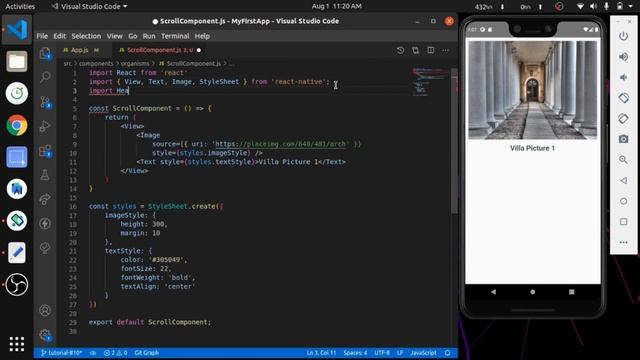Open the Files app in the dock

[x=17, y=62]
